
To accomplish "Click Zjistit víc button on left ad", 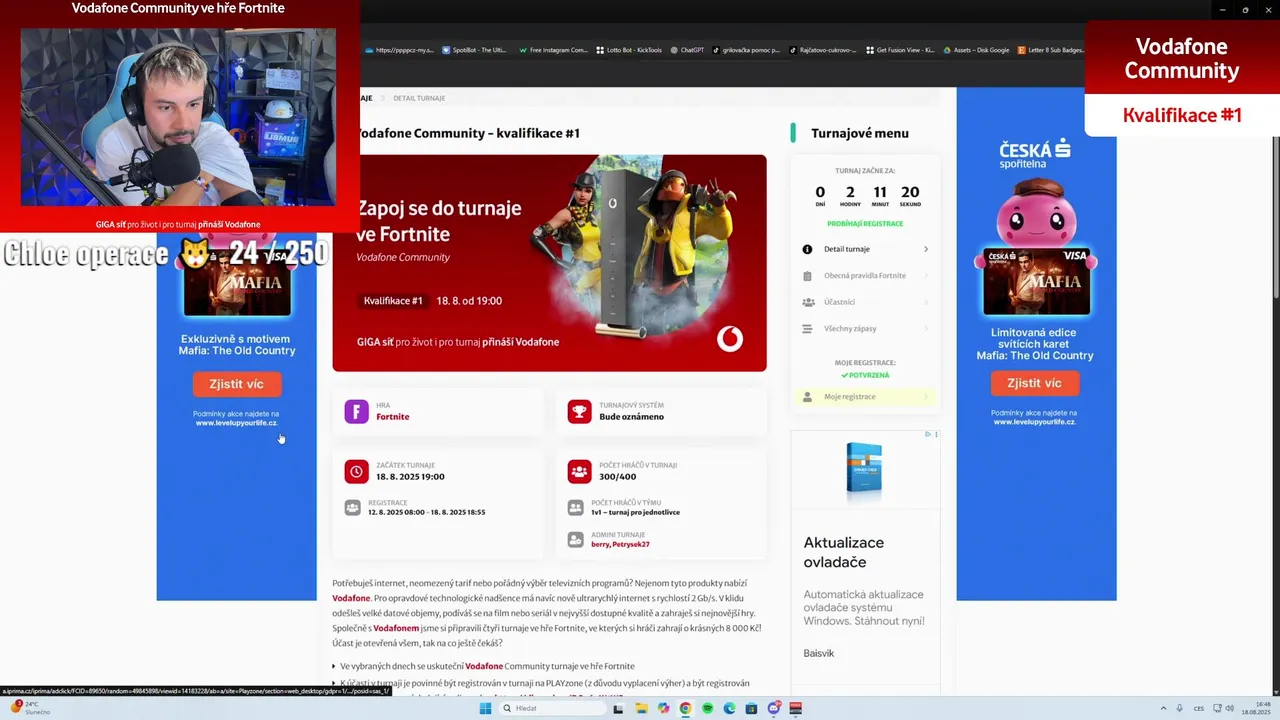I will click(x=237, y=384).
